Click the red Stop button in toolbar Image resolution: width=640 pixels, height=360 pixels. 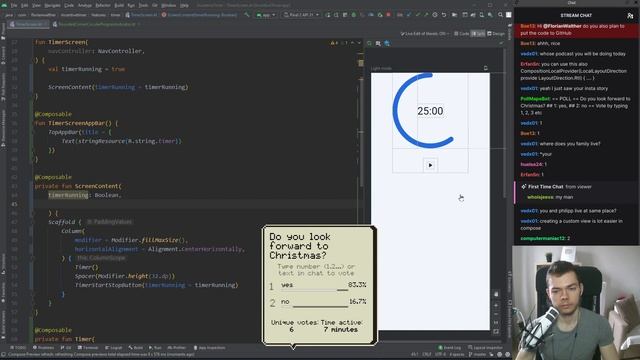point(388,15)
